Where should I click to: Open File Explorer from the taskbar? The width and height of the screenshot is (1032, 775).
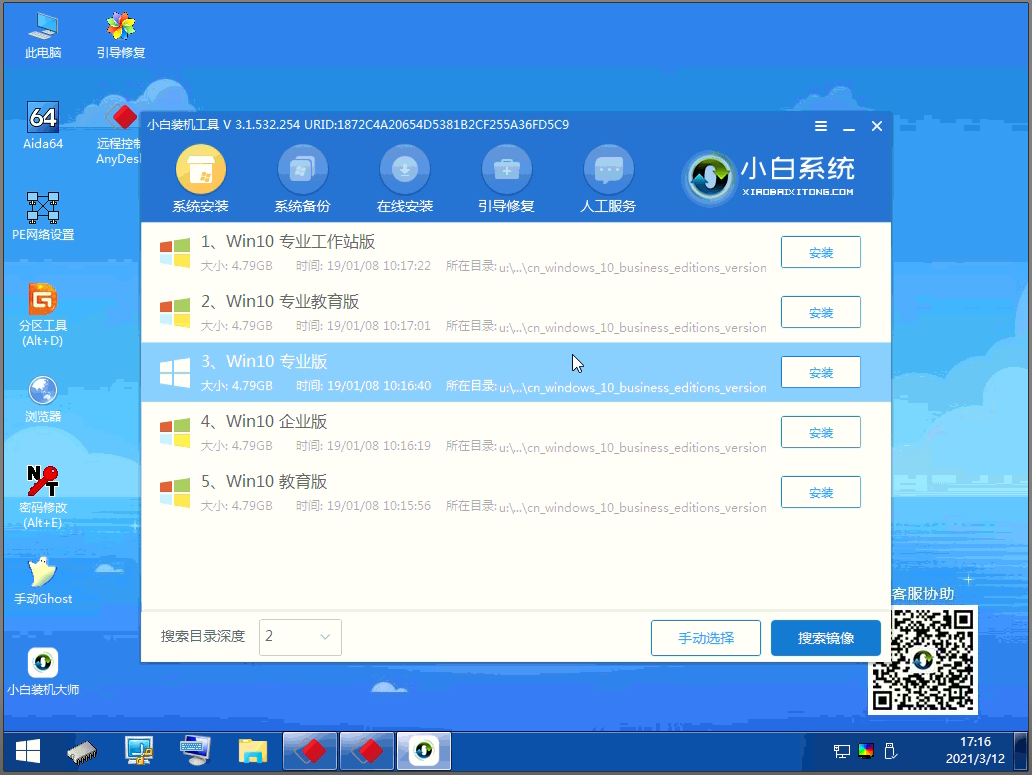253,750
